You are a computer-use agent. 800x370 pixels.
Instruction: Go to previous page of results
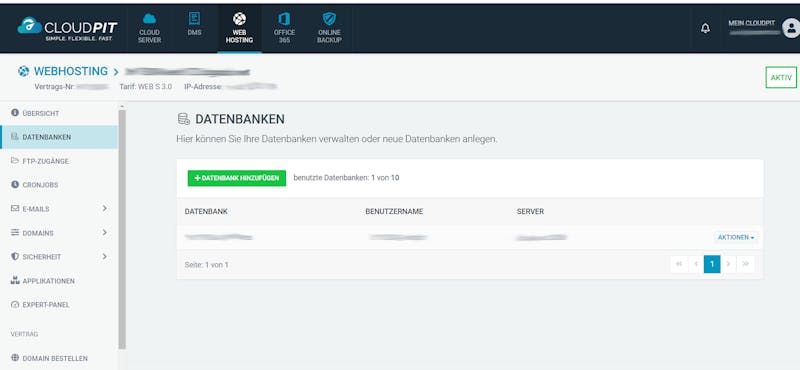[x=695, y=264]
